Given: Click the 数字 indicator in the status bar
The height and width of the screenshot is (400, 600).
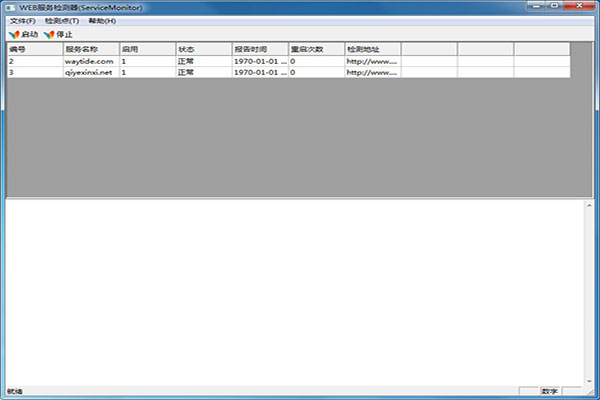Looking at the screenshot, I should 549,391.
